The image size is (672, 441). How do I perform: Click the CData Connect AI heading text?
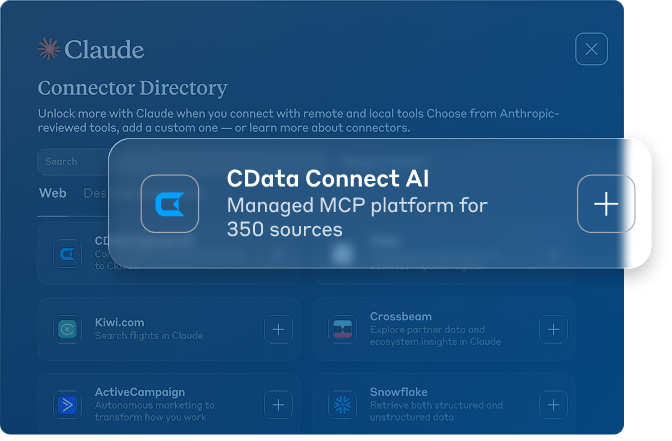point(327,179)
